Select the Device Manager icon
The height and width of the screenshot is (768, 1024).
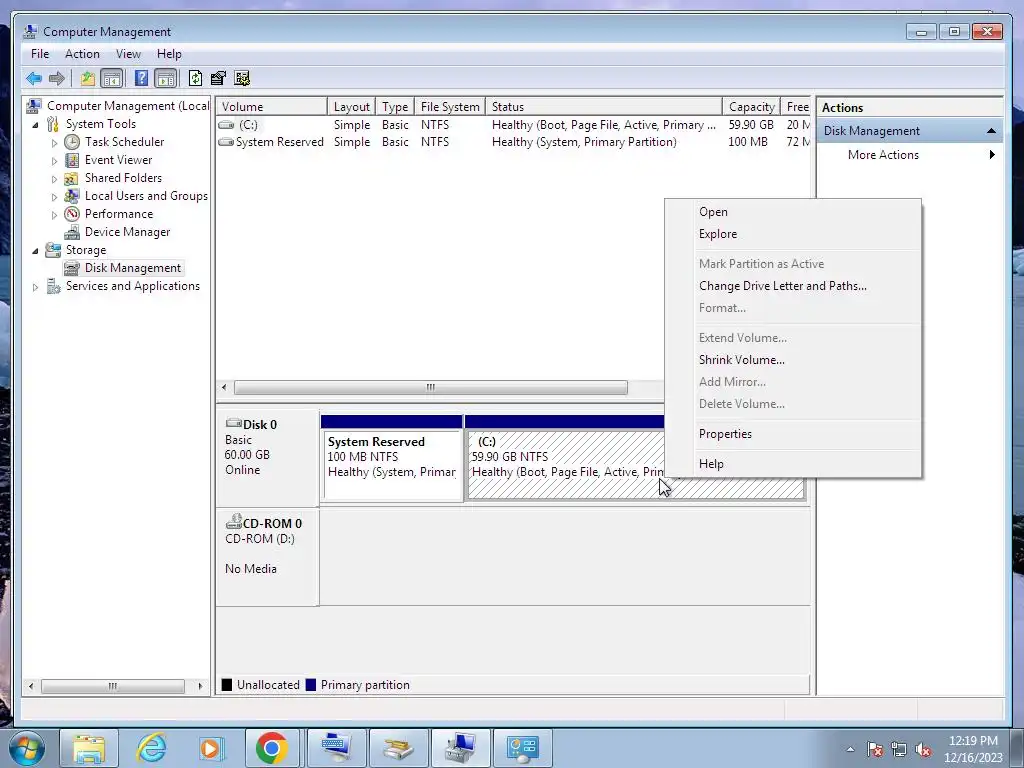72,232
